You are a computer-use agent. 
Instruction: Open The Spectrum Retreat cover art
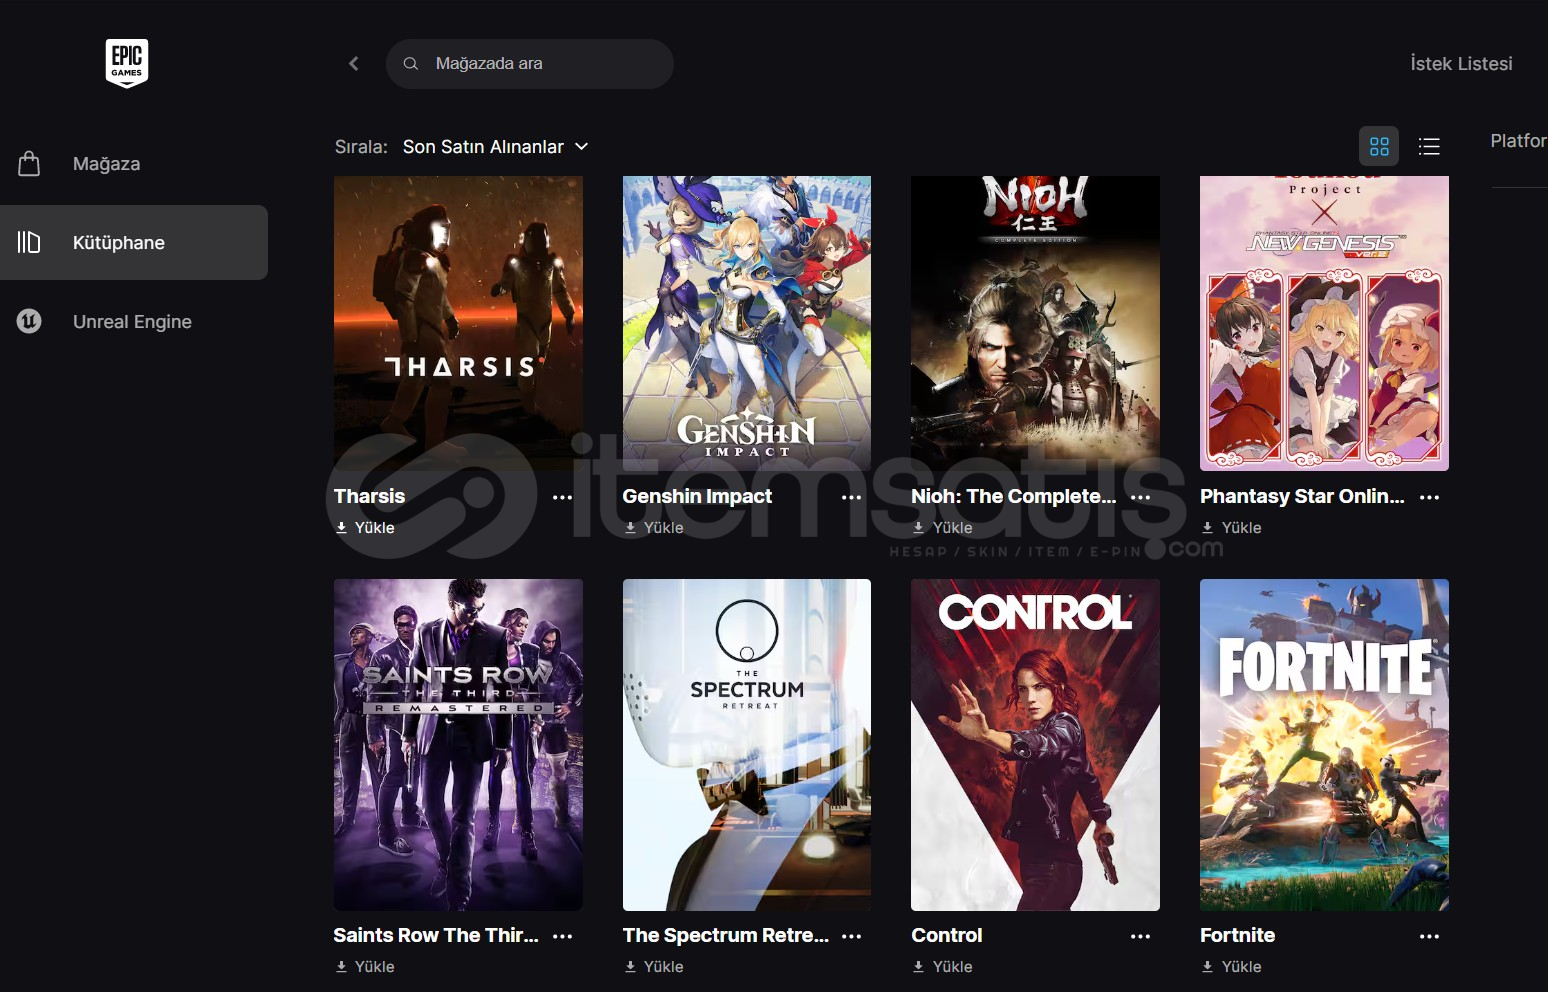[747, 745]
